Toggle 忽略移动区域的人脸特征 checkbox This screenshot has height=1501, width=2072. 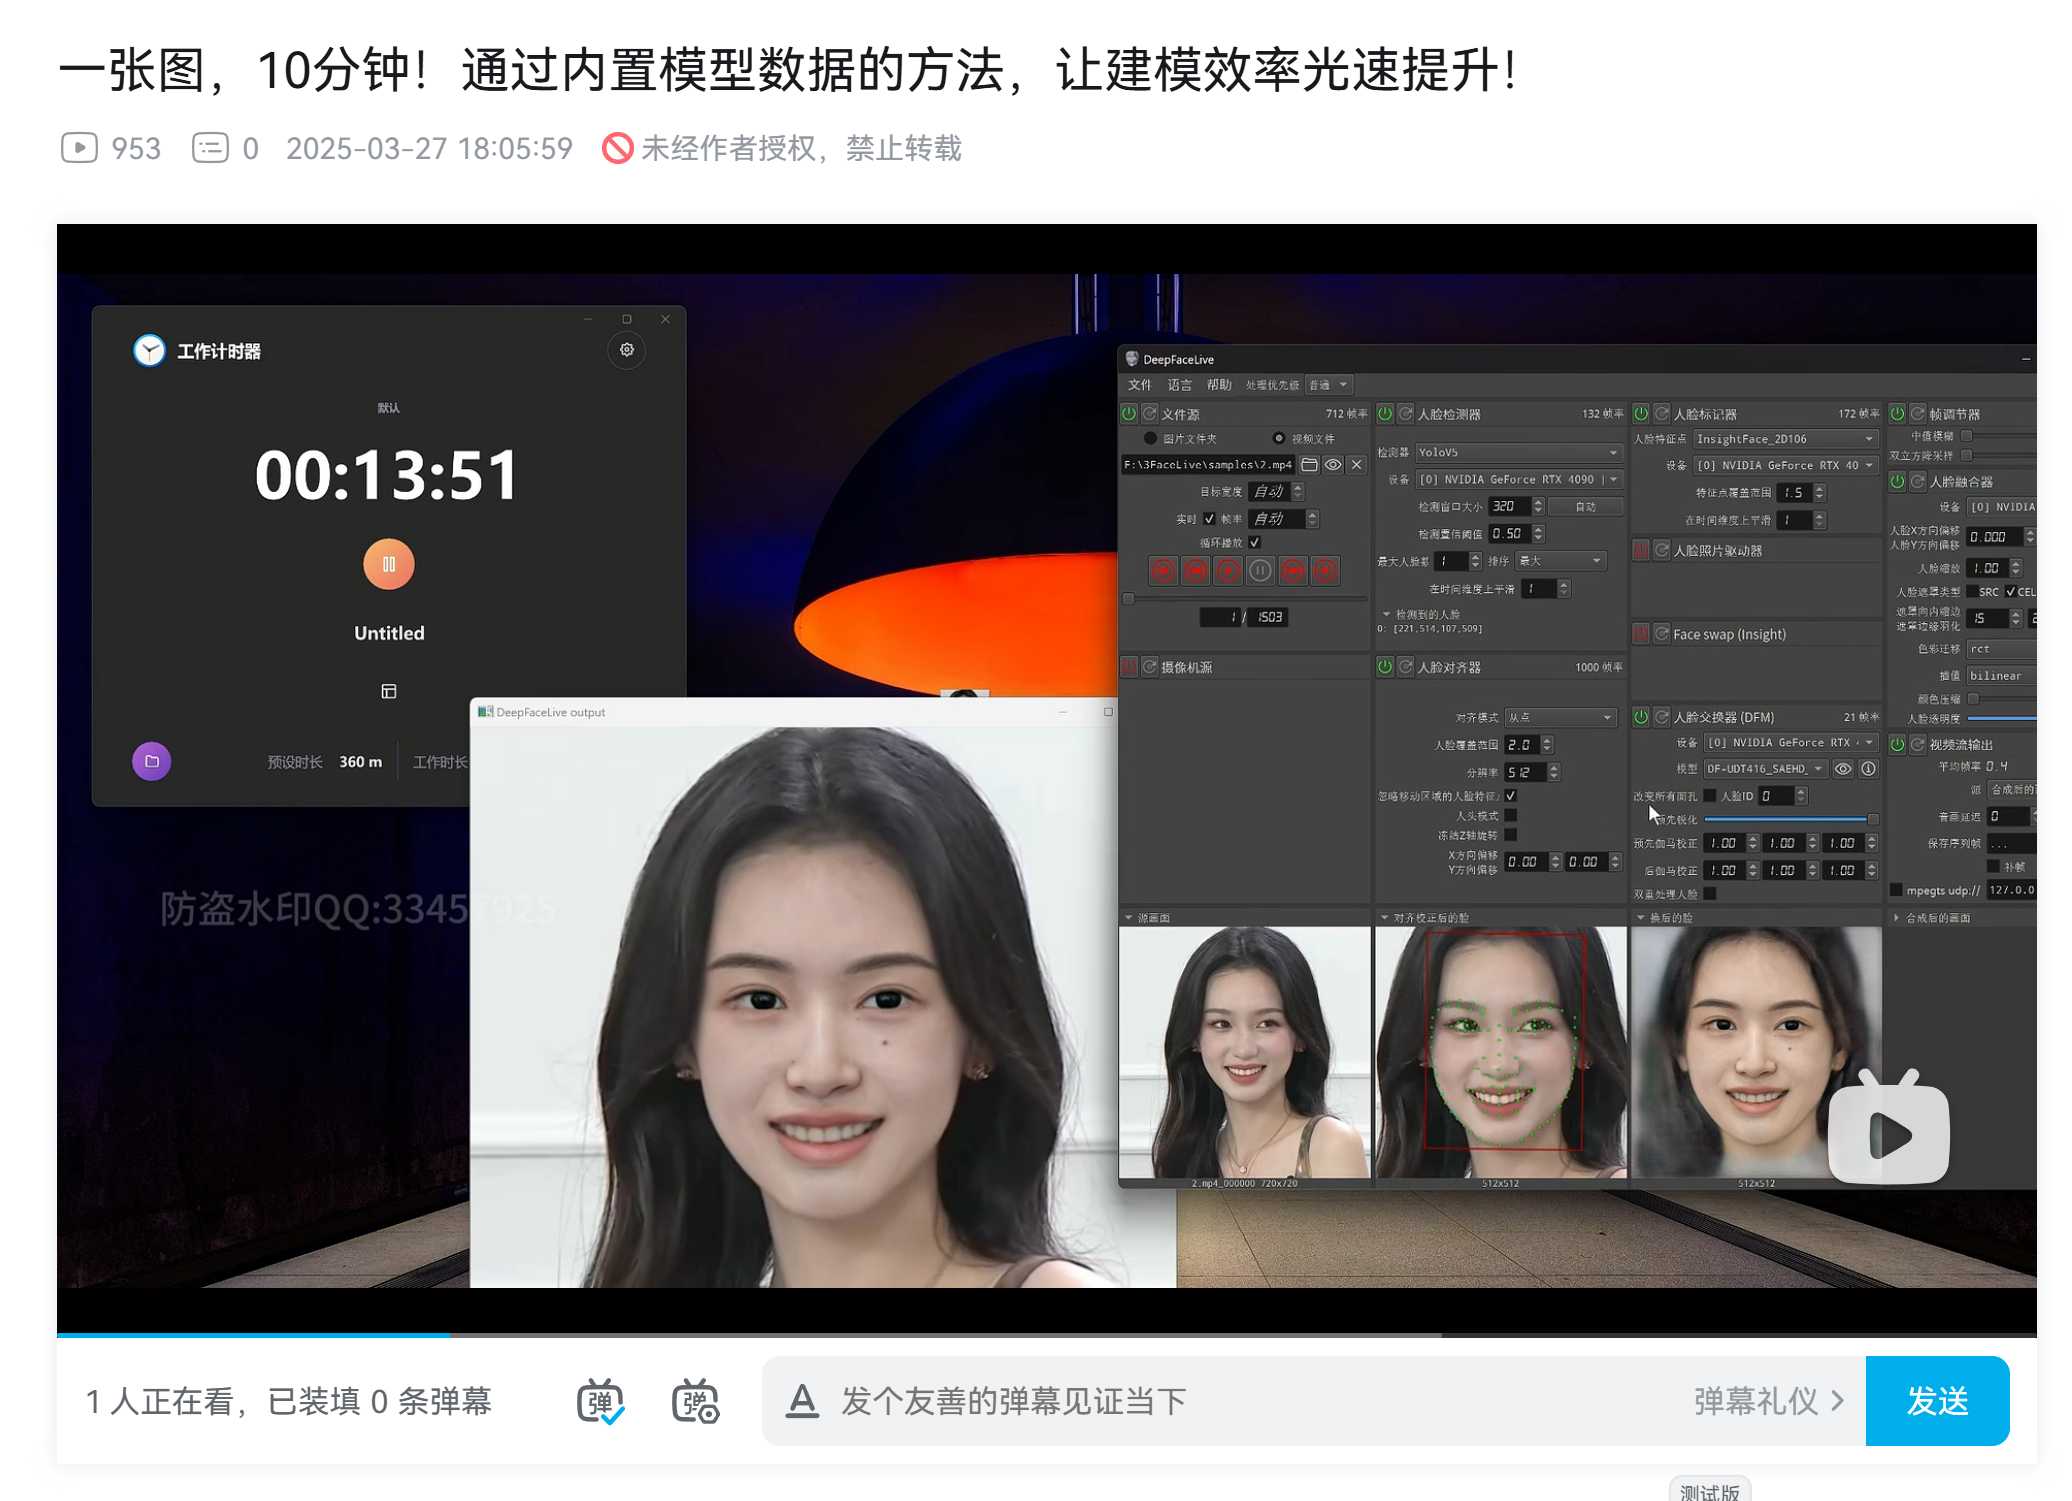[x=1511, y=796]
